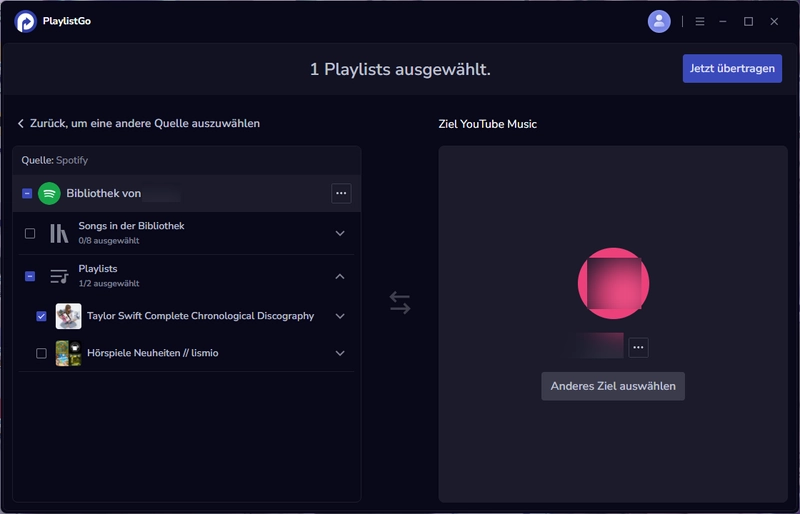Uncheck Taylor Swift Complete Chronological Discography
This screenshot has width=800, height=514.
(x=41, y=316)
